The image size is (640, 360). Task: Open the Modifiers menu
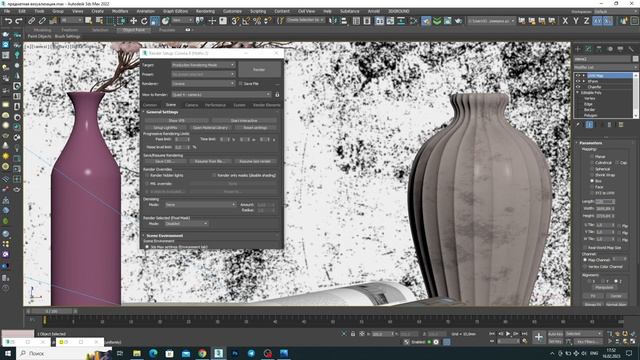(x=120, y=11)
